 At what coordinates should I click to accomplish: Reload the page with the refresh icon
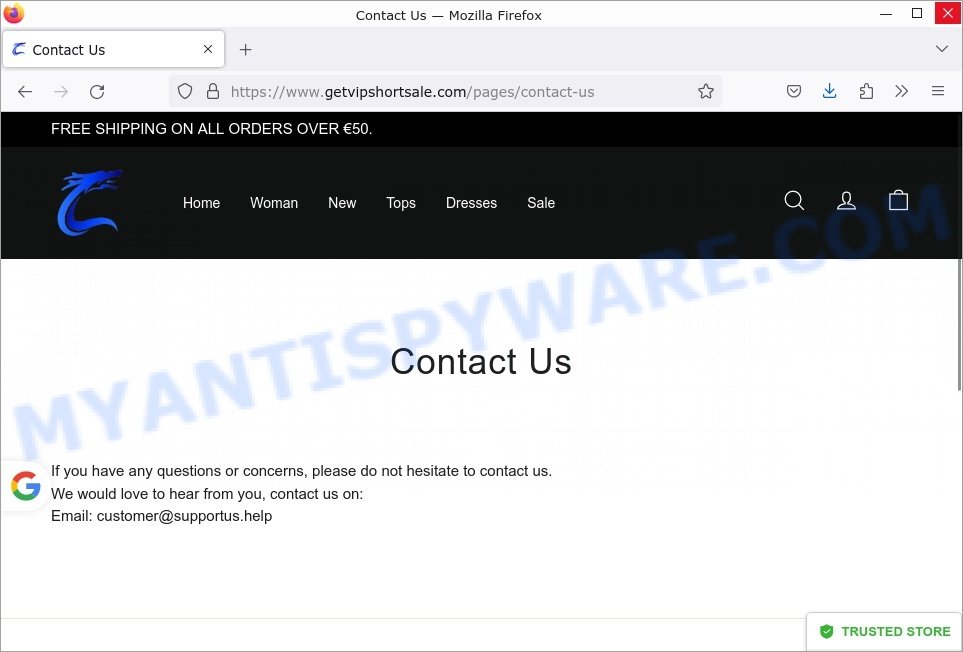(x=97, y=91)
